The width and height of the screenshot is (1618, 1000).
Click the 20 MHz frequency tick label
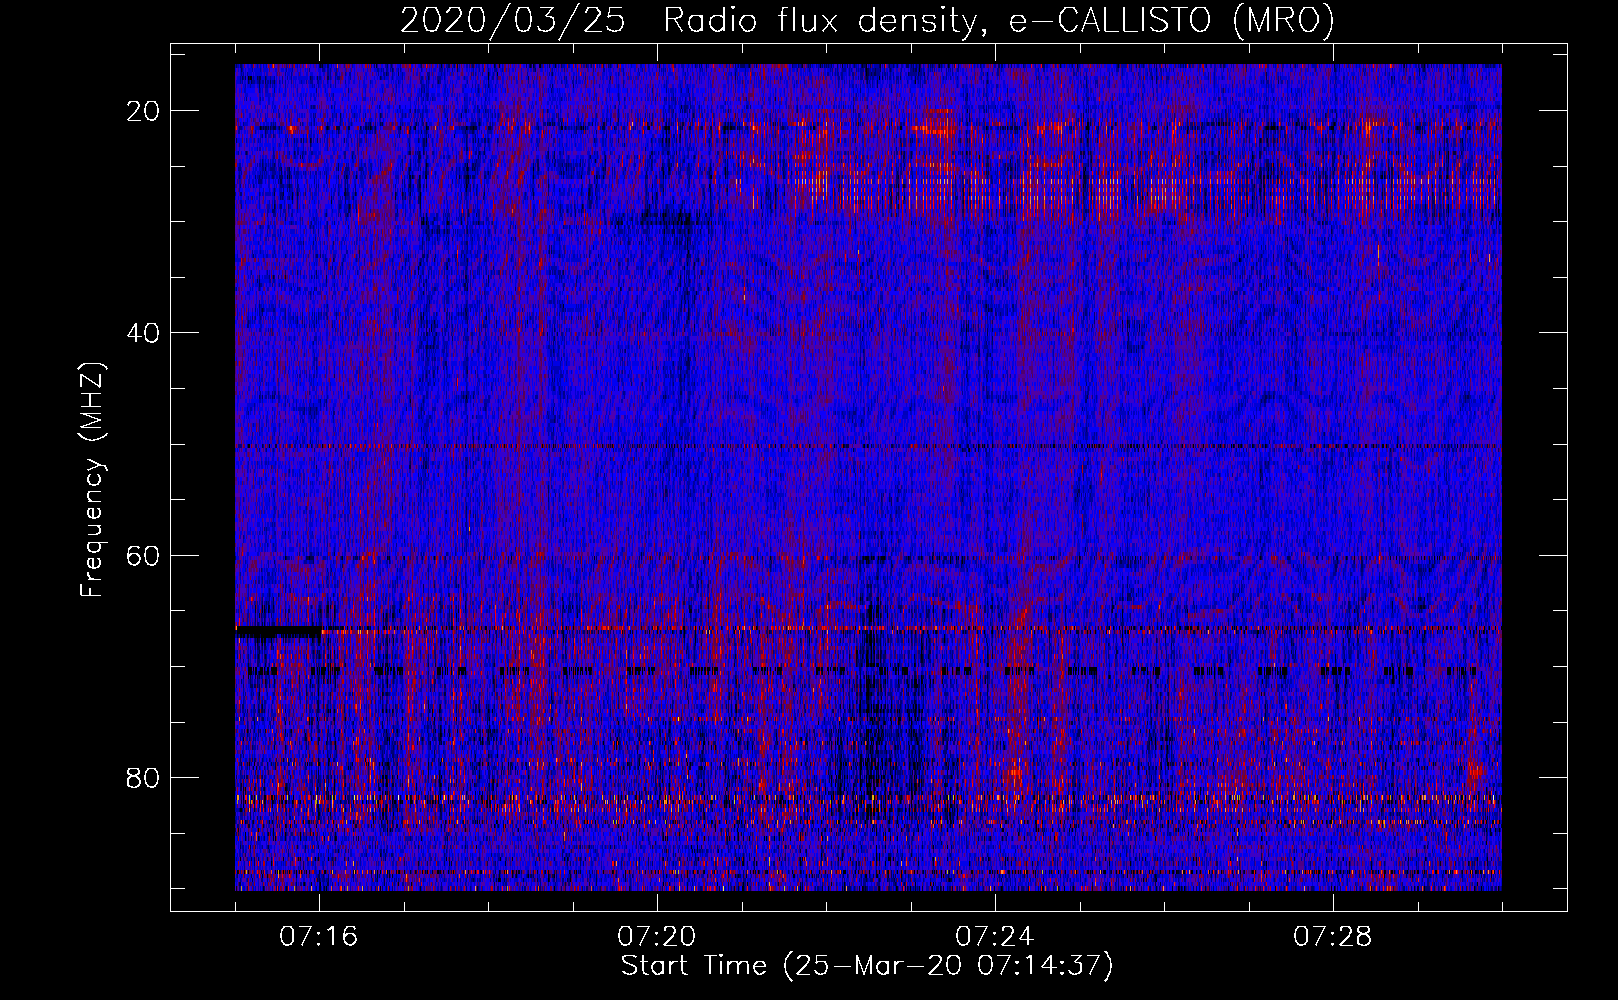144,111
